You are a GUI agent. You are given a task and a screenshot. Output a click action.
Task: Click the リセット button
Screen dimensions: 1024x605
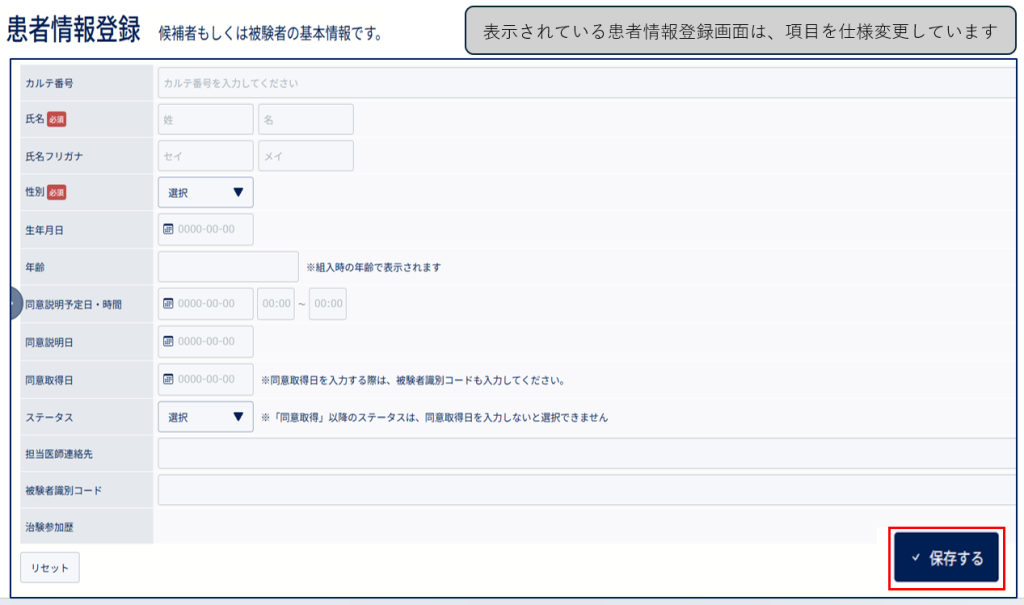[x=50, y=567]
